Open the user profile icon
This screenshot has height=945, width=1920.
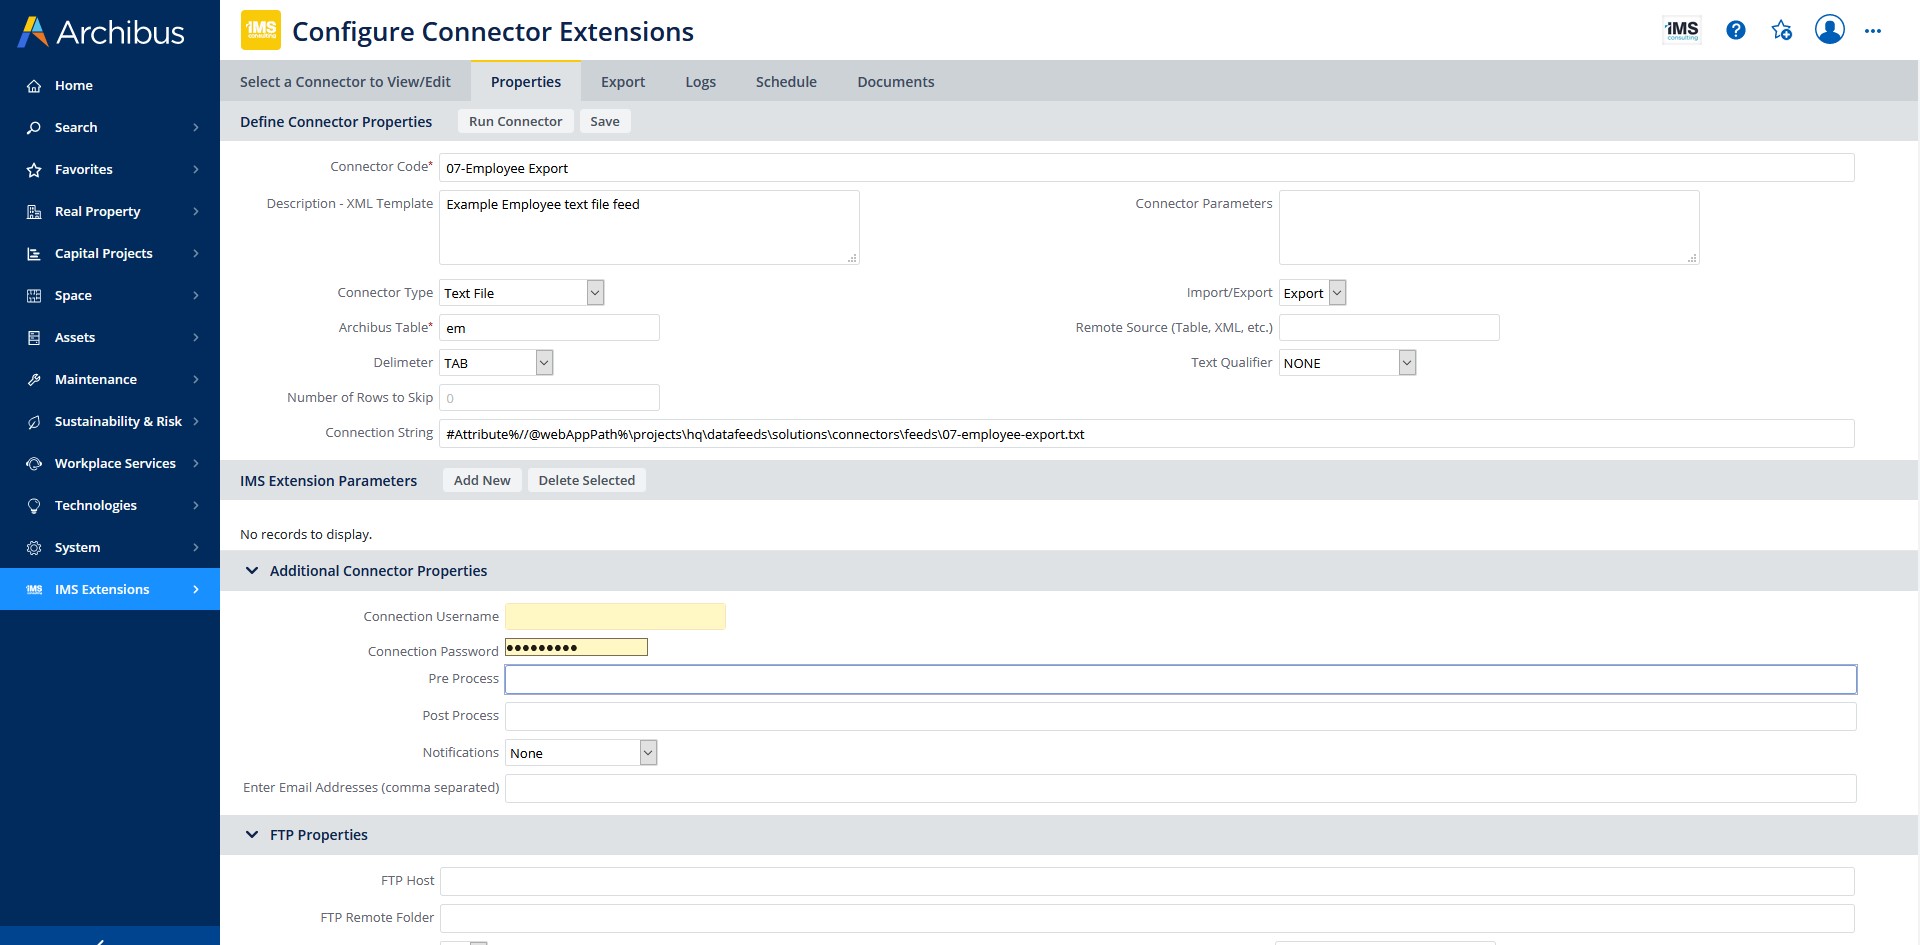[x=1829, y=30]
